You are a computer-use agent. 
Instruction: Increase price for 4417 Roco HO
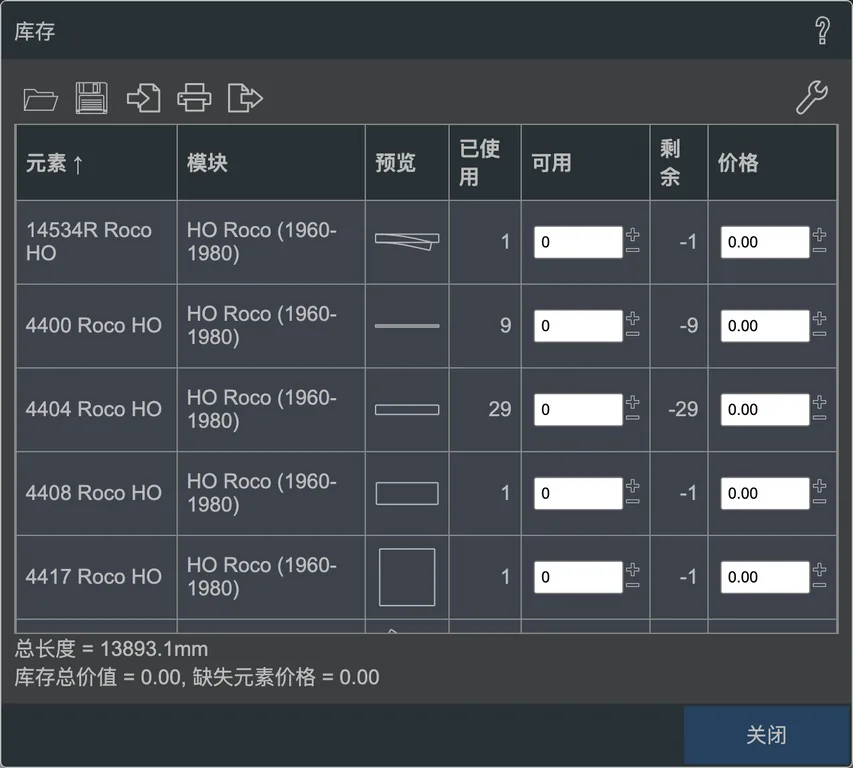coord(819,570)
